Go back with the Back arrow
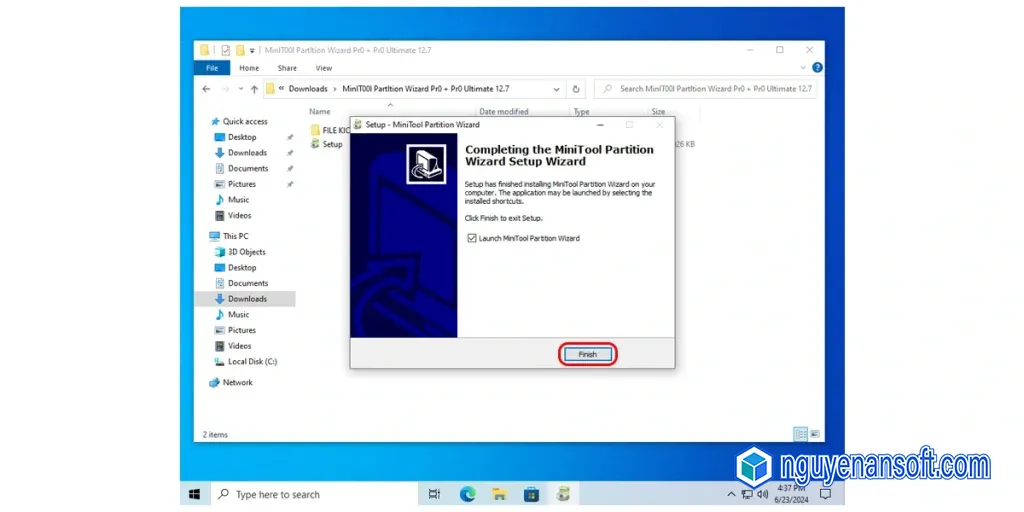 (x=206, y=89)
